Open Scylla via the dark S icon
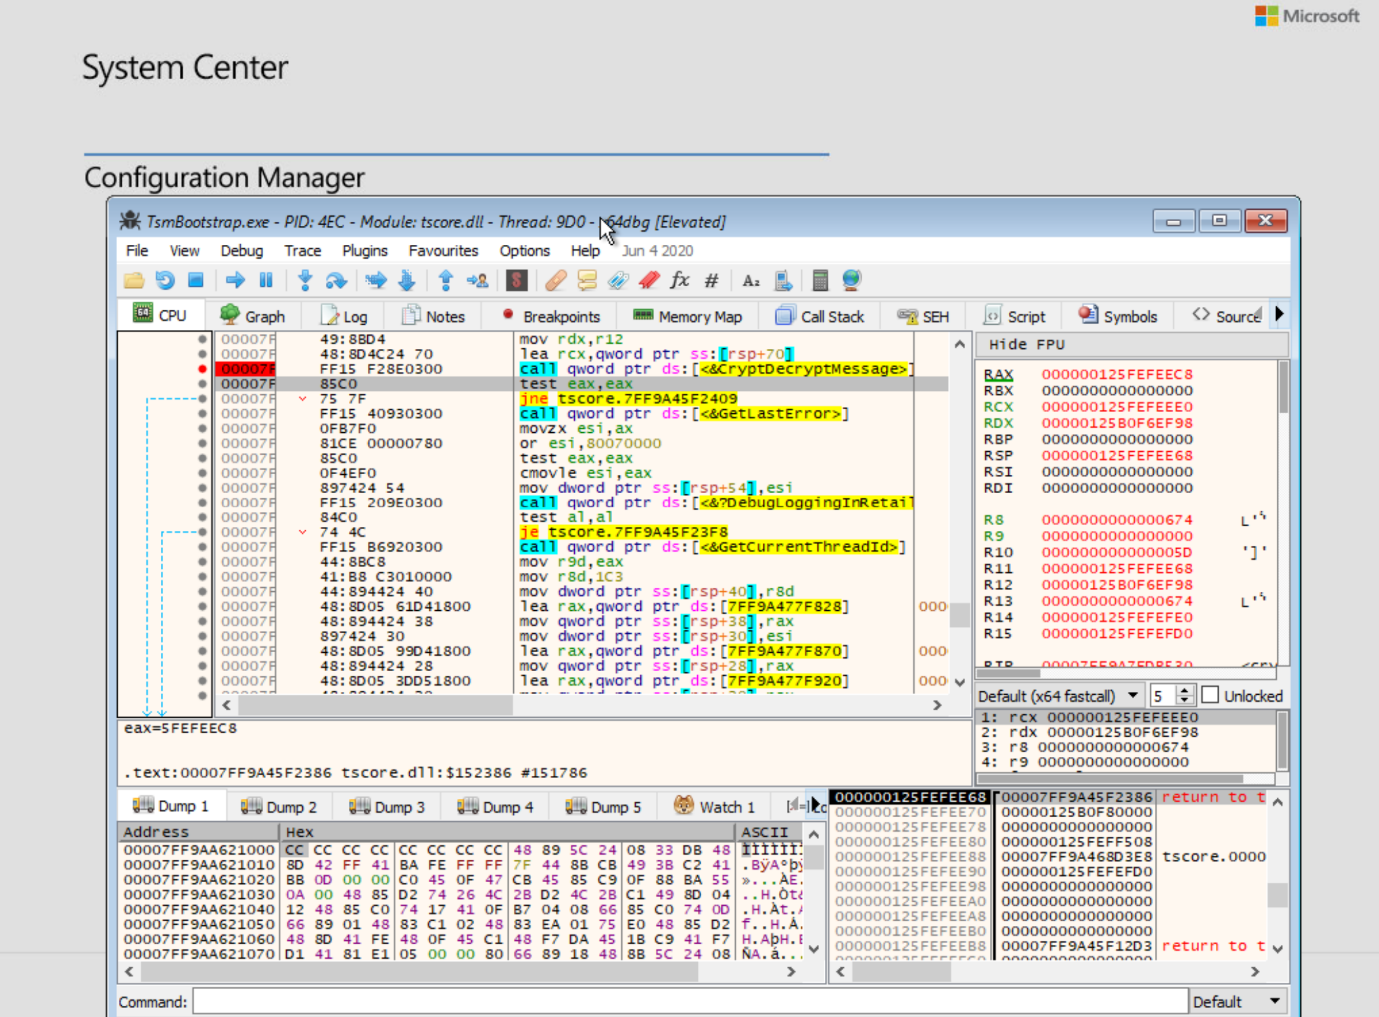 (x=516, y=281)
